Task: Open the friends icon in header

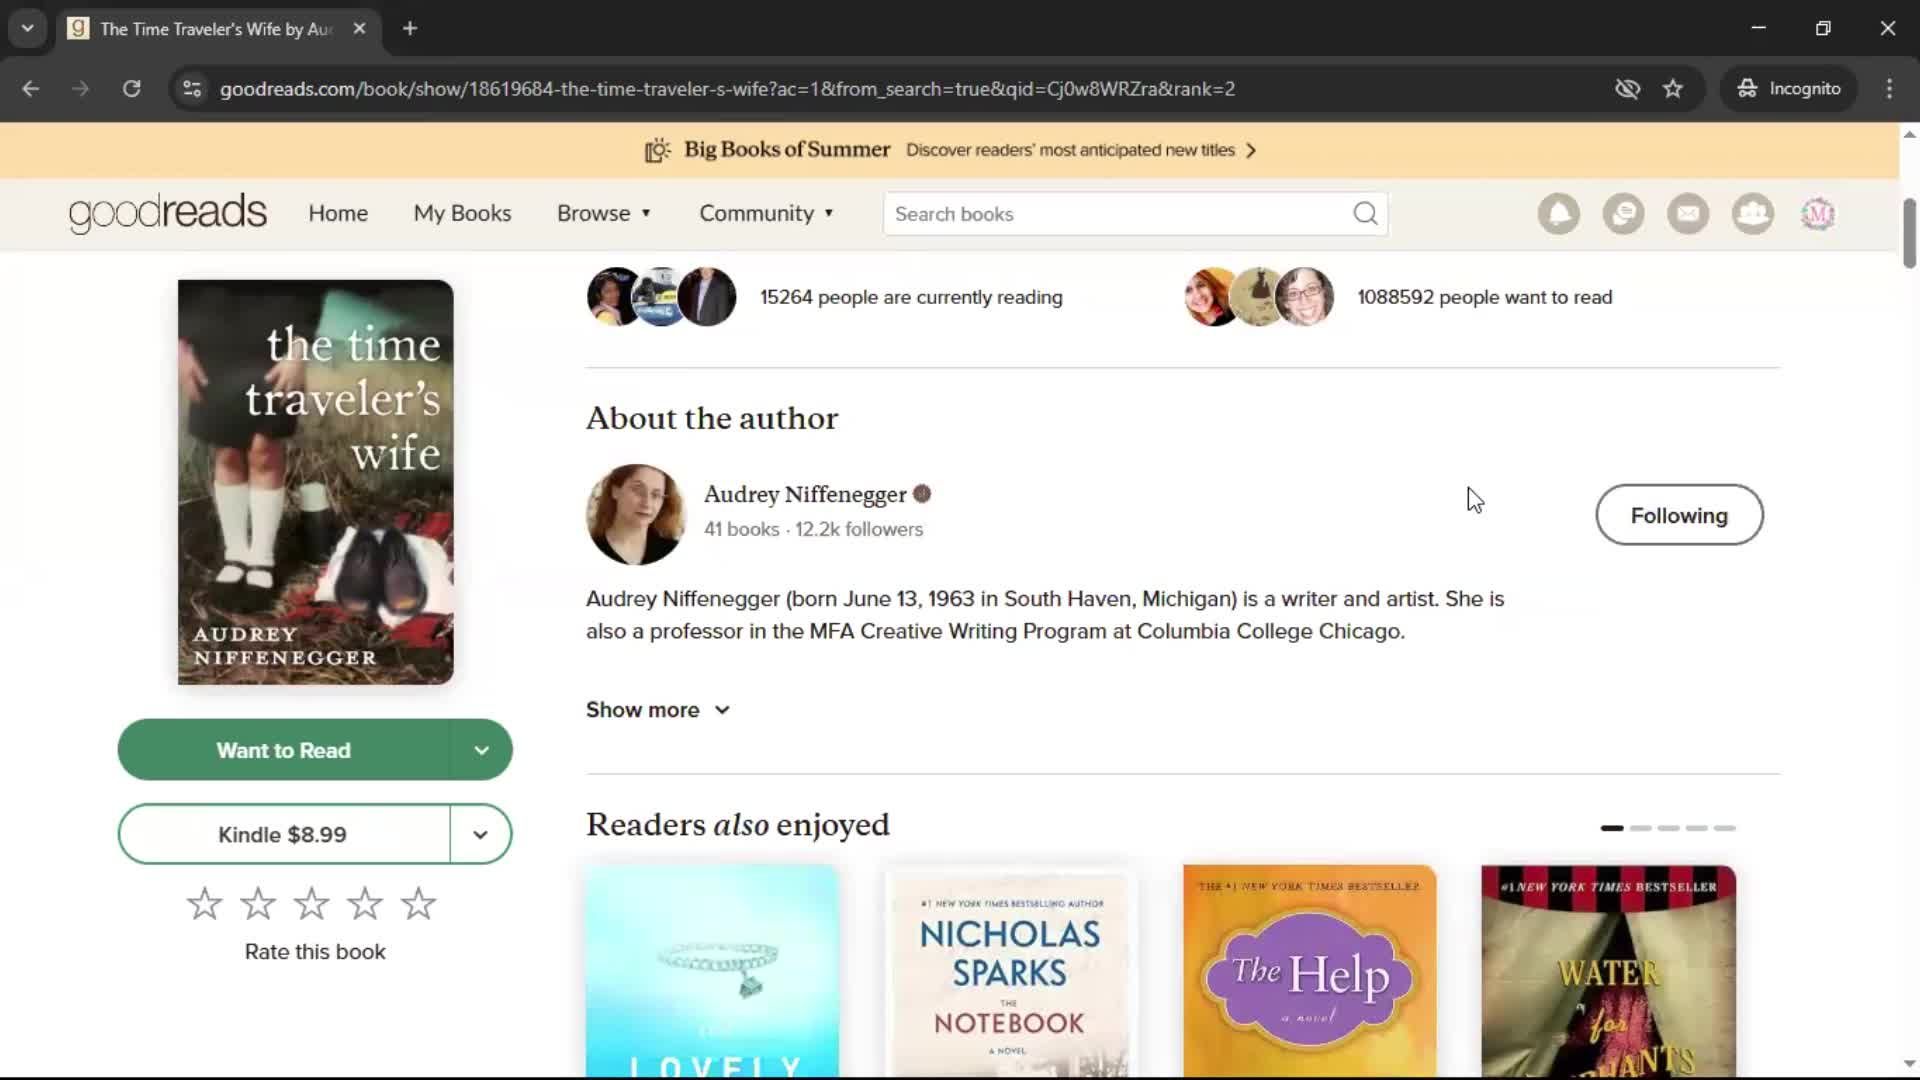Action: 1753,214
